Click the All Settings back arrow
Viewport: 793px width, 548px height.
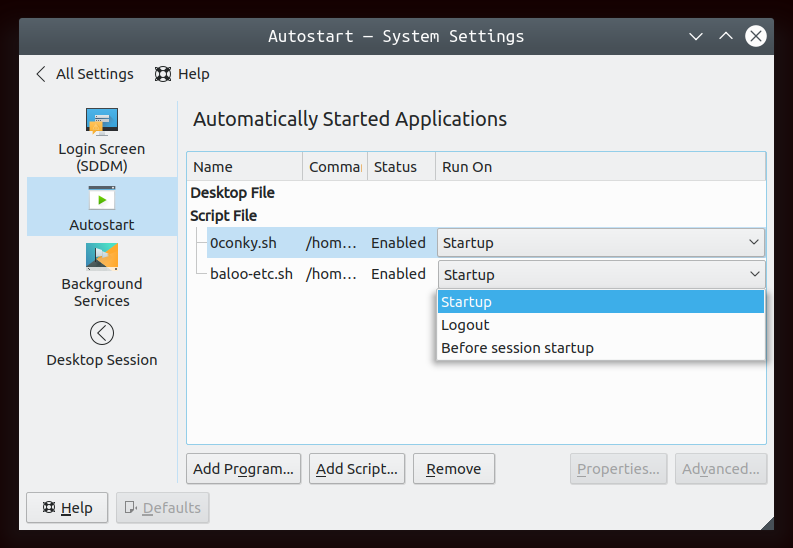41,74
